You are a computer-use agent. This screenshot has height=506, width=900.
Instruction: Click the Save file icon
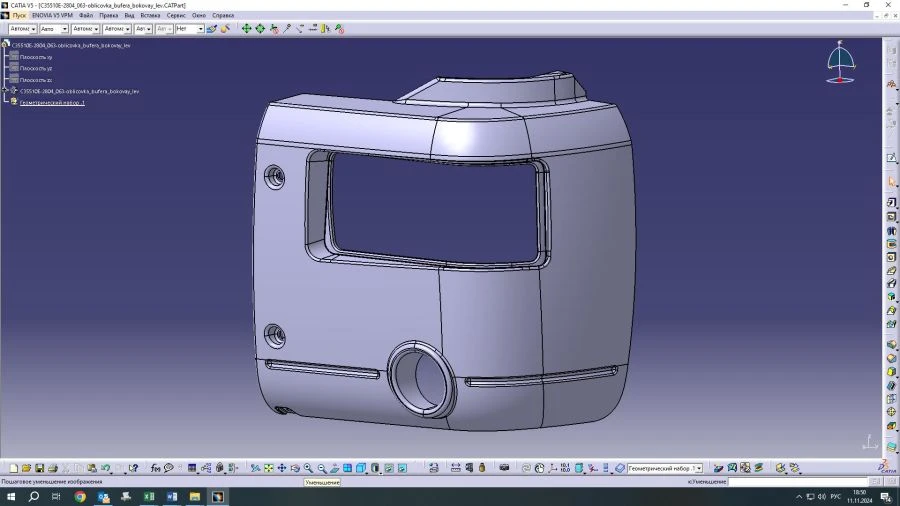coord(40,468)
